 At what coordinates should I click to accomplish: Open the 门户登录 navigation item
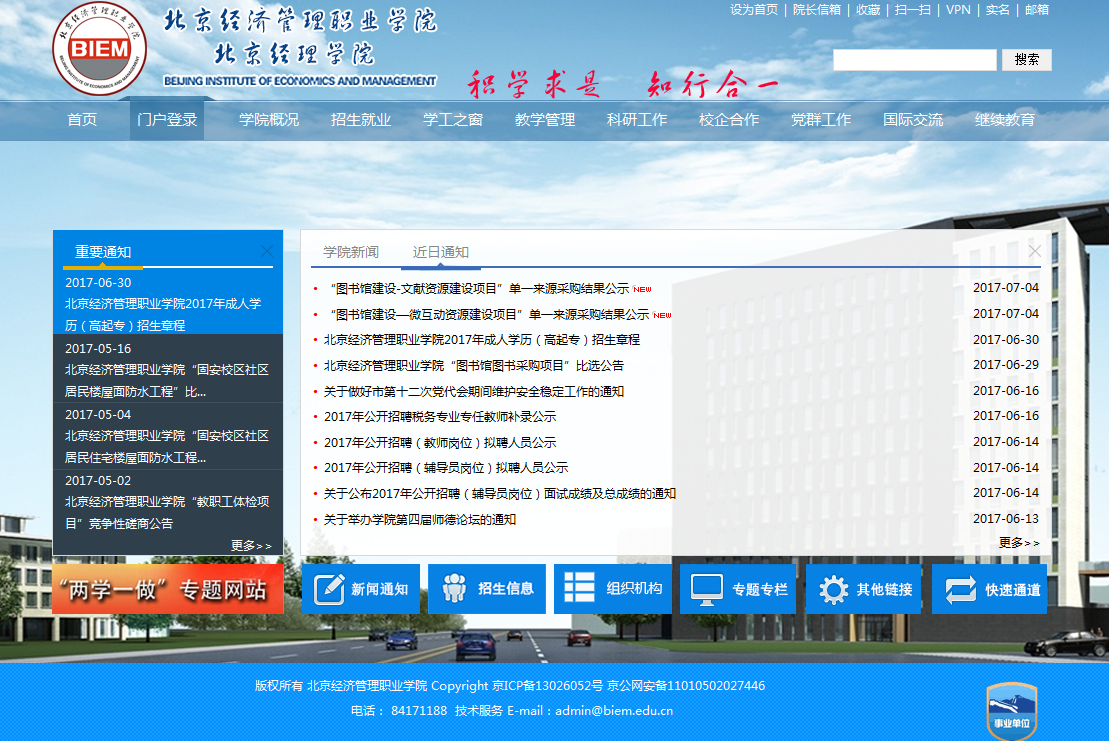click(167, 120)
